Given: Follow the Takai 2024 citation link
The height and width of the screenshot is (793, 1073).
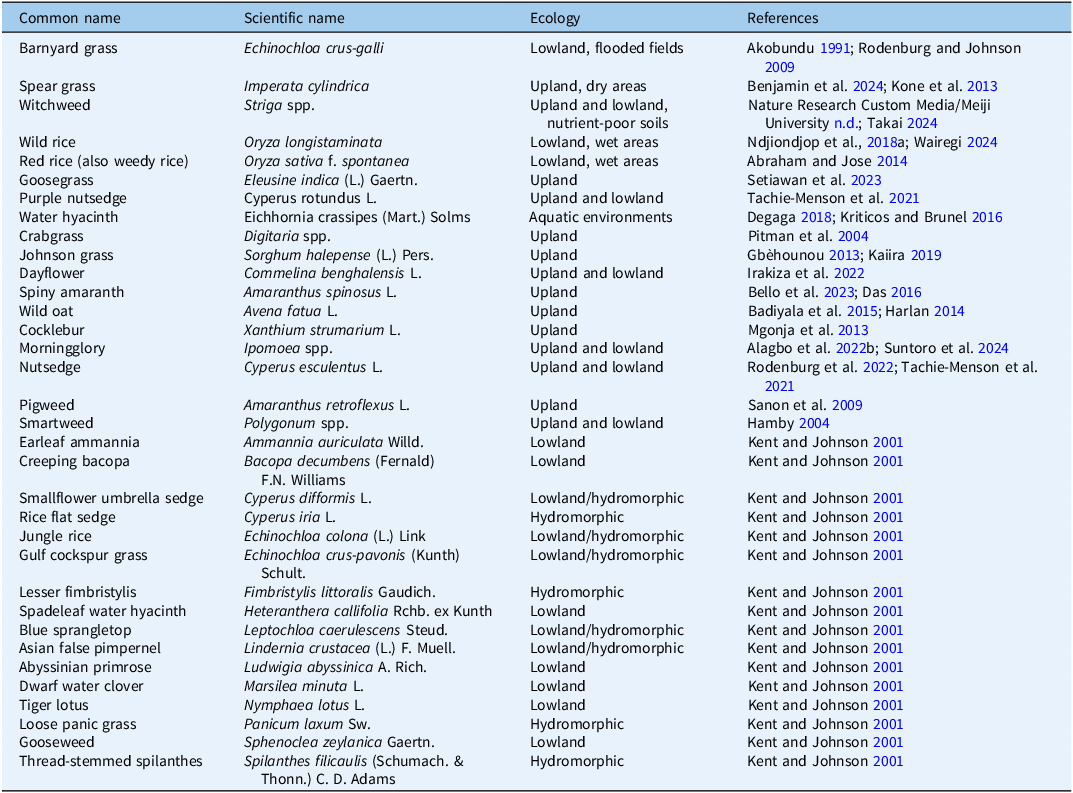Looking at the screenshot, I should [x=922, y=123].
